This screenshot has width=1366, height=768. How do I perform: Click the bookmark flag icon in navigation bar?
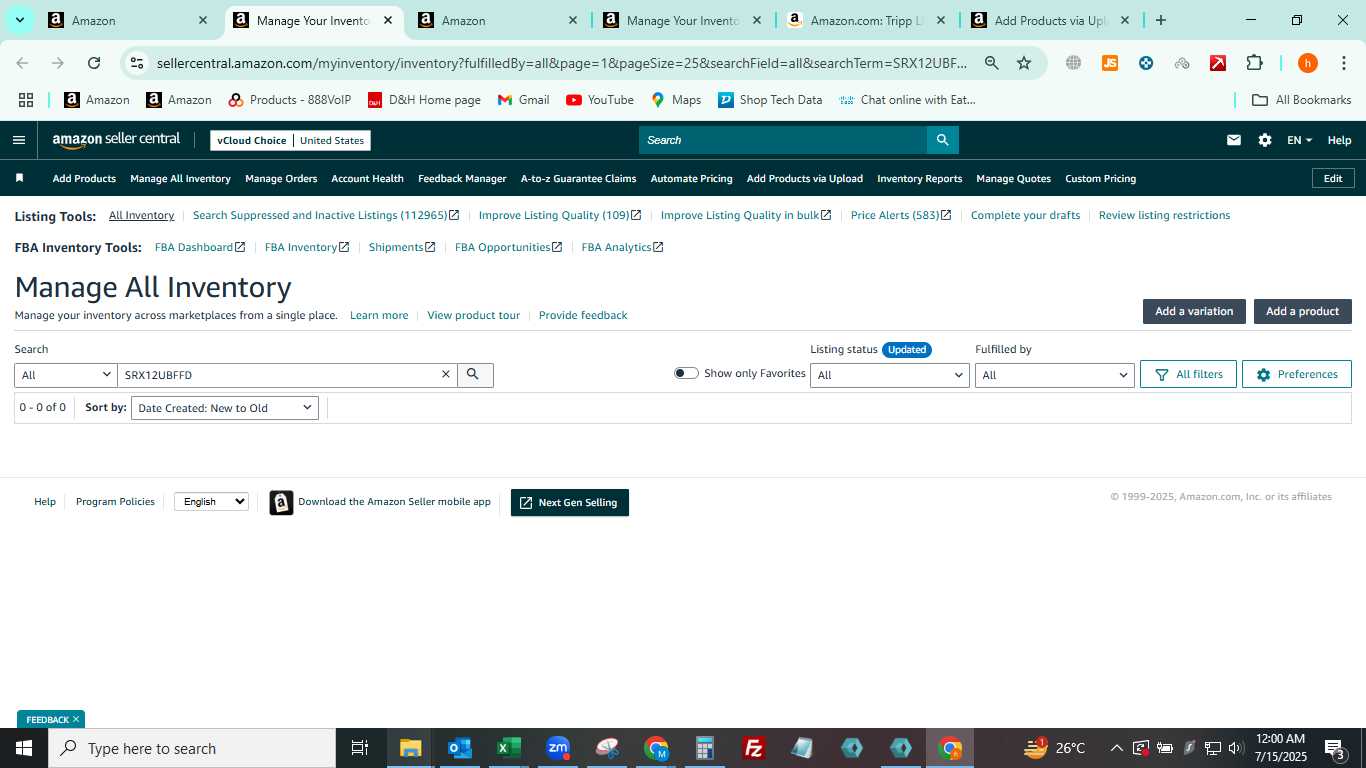[x=19, y=178]
